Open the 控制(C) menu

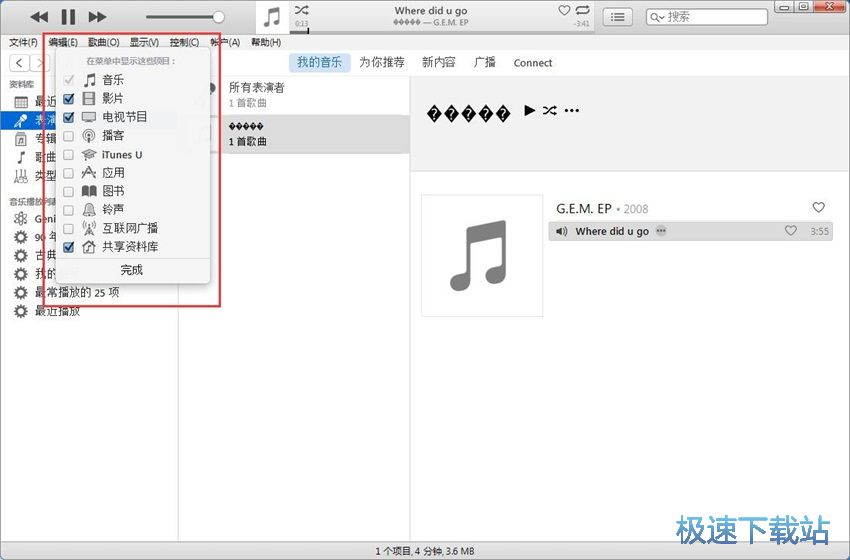(x=184, y=42)
